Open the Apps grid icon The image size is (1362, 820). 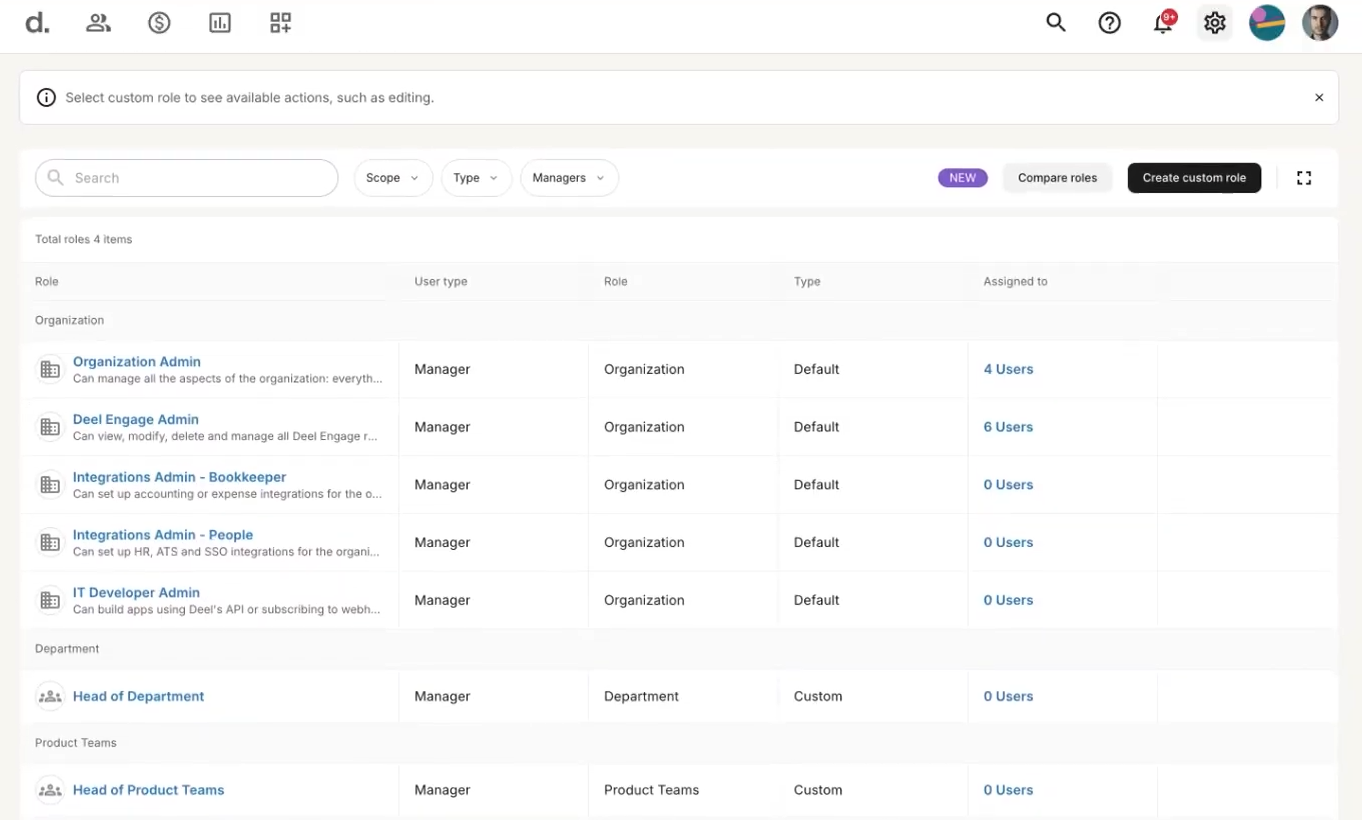(281, 23)
